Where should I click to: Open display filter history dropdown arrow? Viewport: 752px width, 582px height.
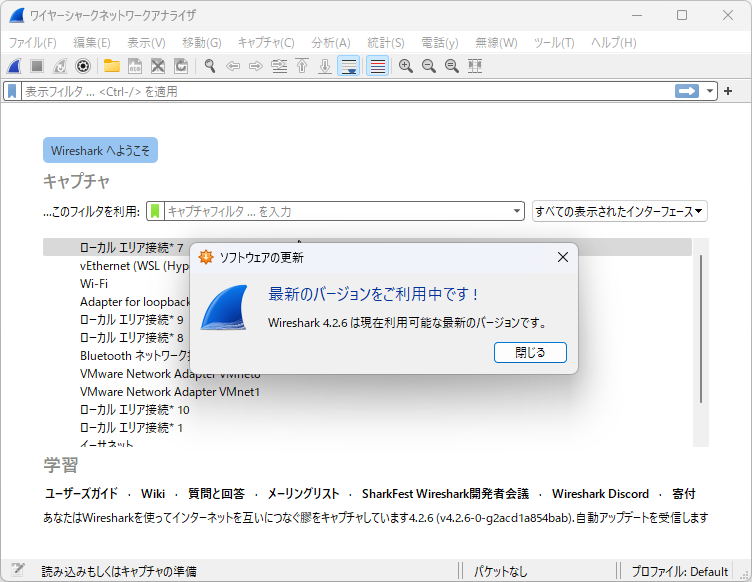709,91
